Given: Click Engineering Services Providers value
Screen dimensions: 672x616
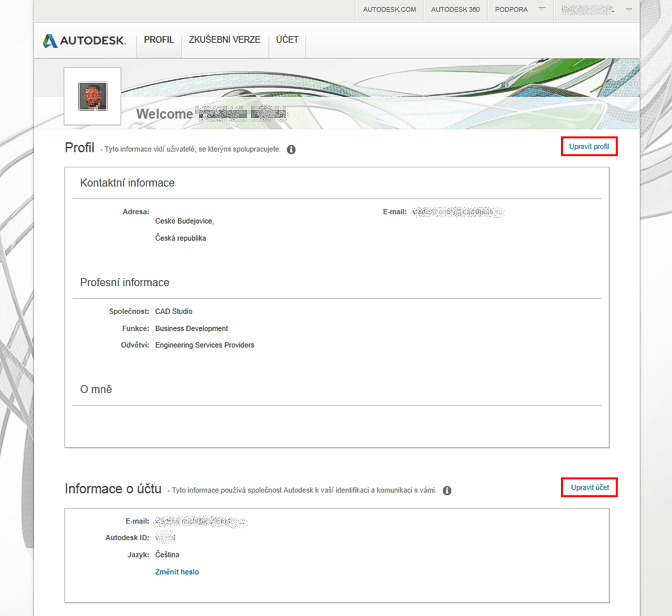Looking at the screenshot, I should (204, 345).
